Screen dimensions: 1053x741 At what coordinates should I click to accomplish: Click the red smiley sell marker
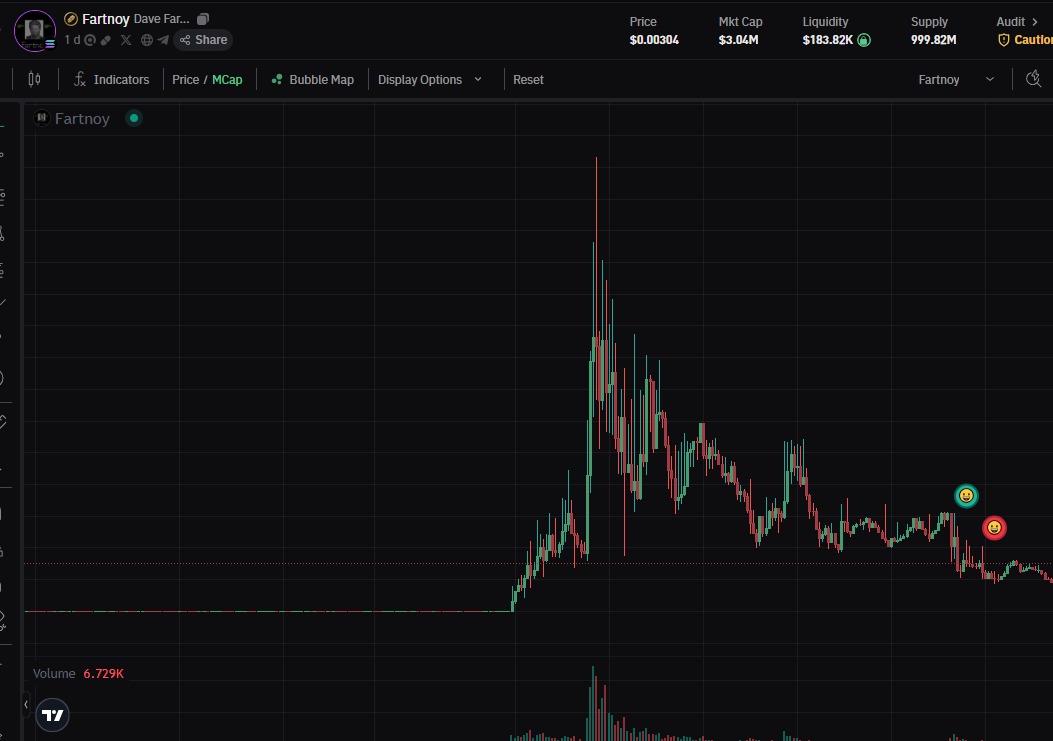[995, 528]
